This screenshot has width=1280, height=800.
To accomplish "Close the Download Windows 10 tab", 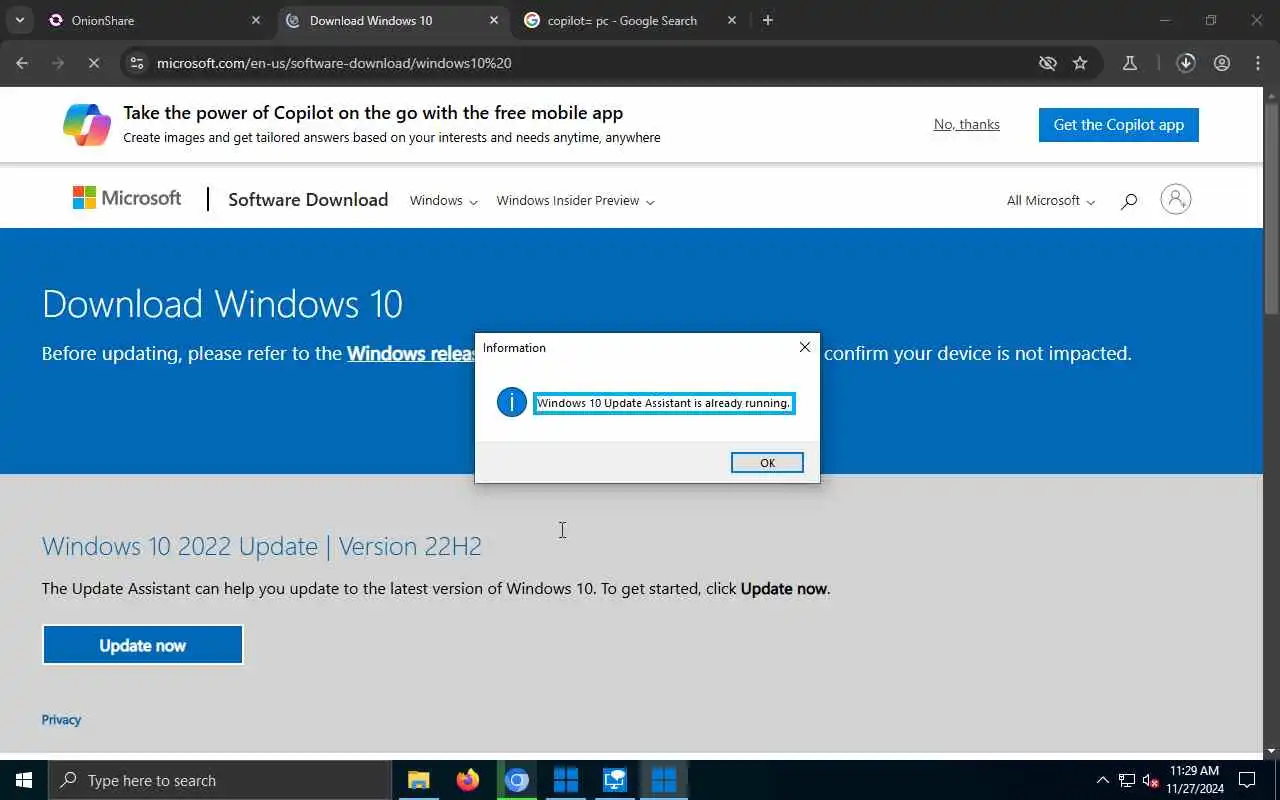I will pos(494,20).
